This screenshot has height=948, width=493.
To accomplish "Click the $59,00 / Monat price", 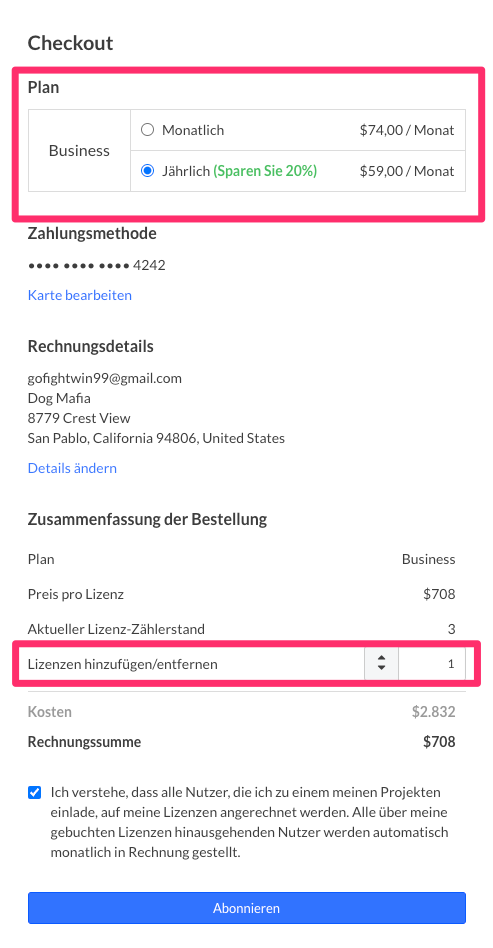I will [x=406, y=171].
